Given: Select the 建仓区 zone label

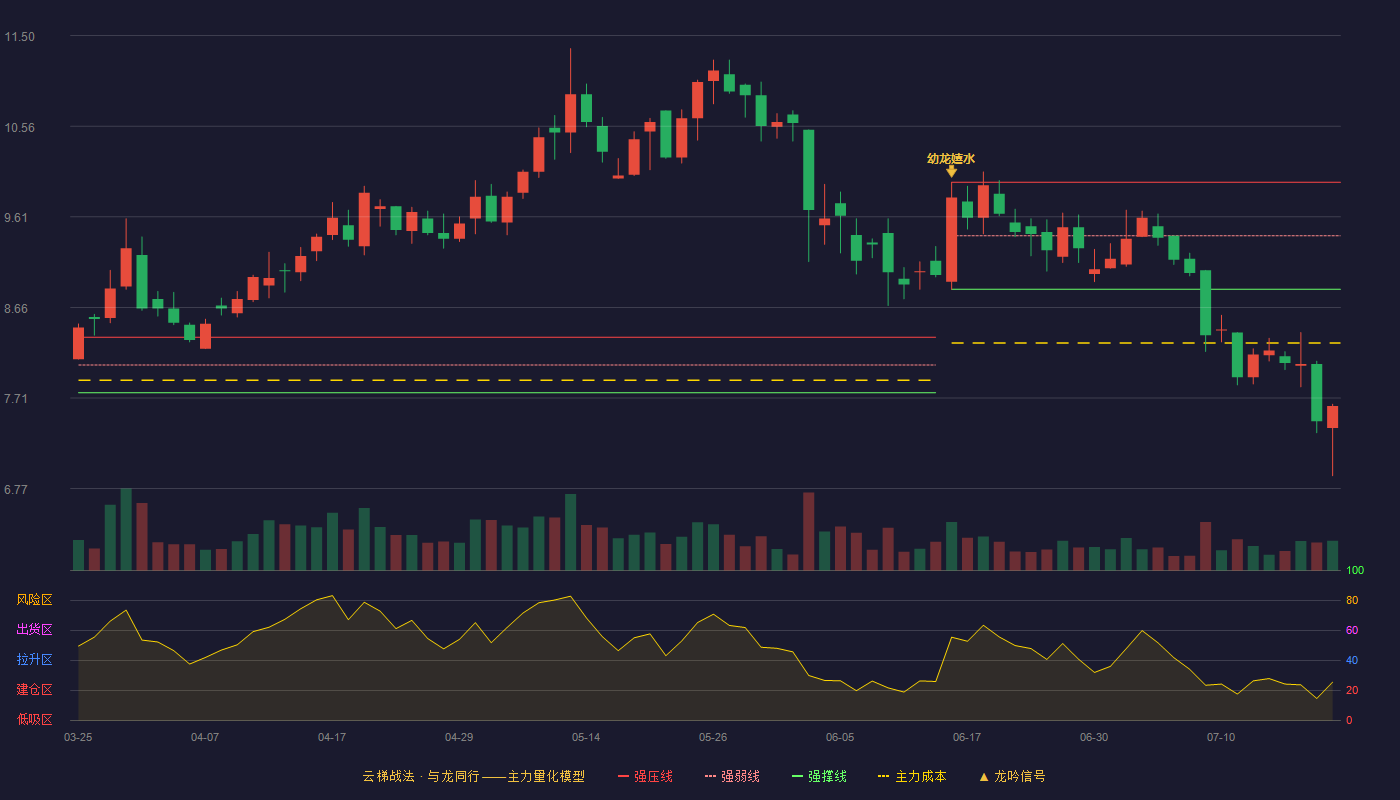Looking at the screenshot, I should point(34,690).
